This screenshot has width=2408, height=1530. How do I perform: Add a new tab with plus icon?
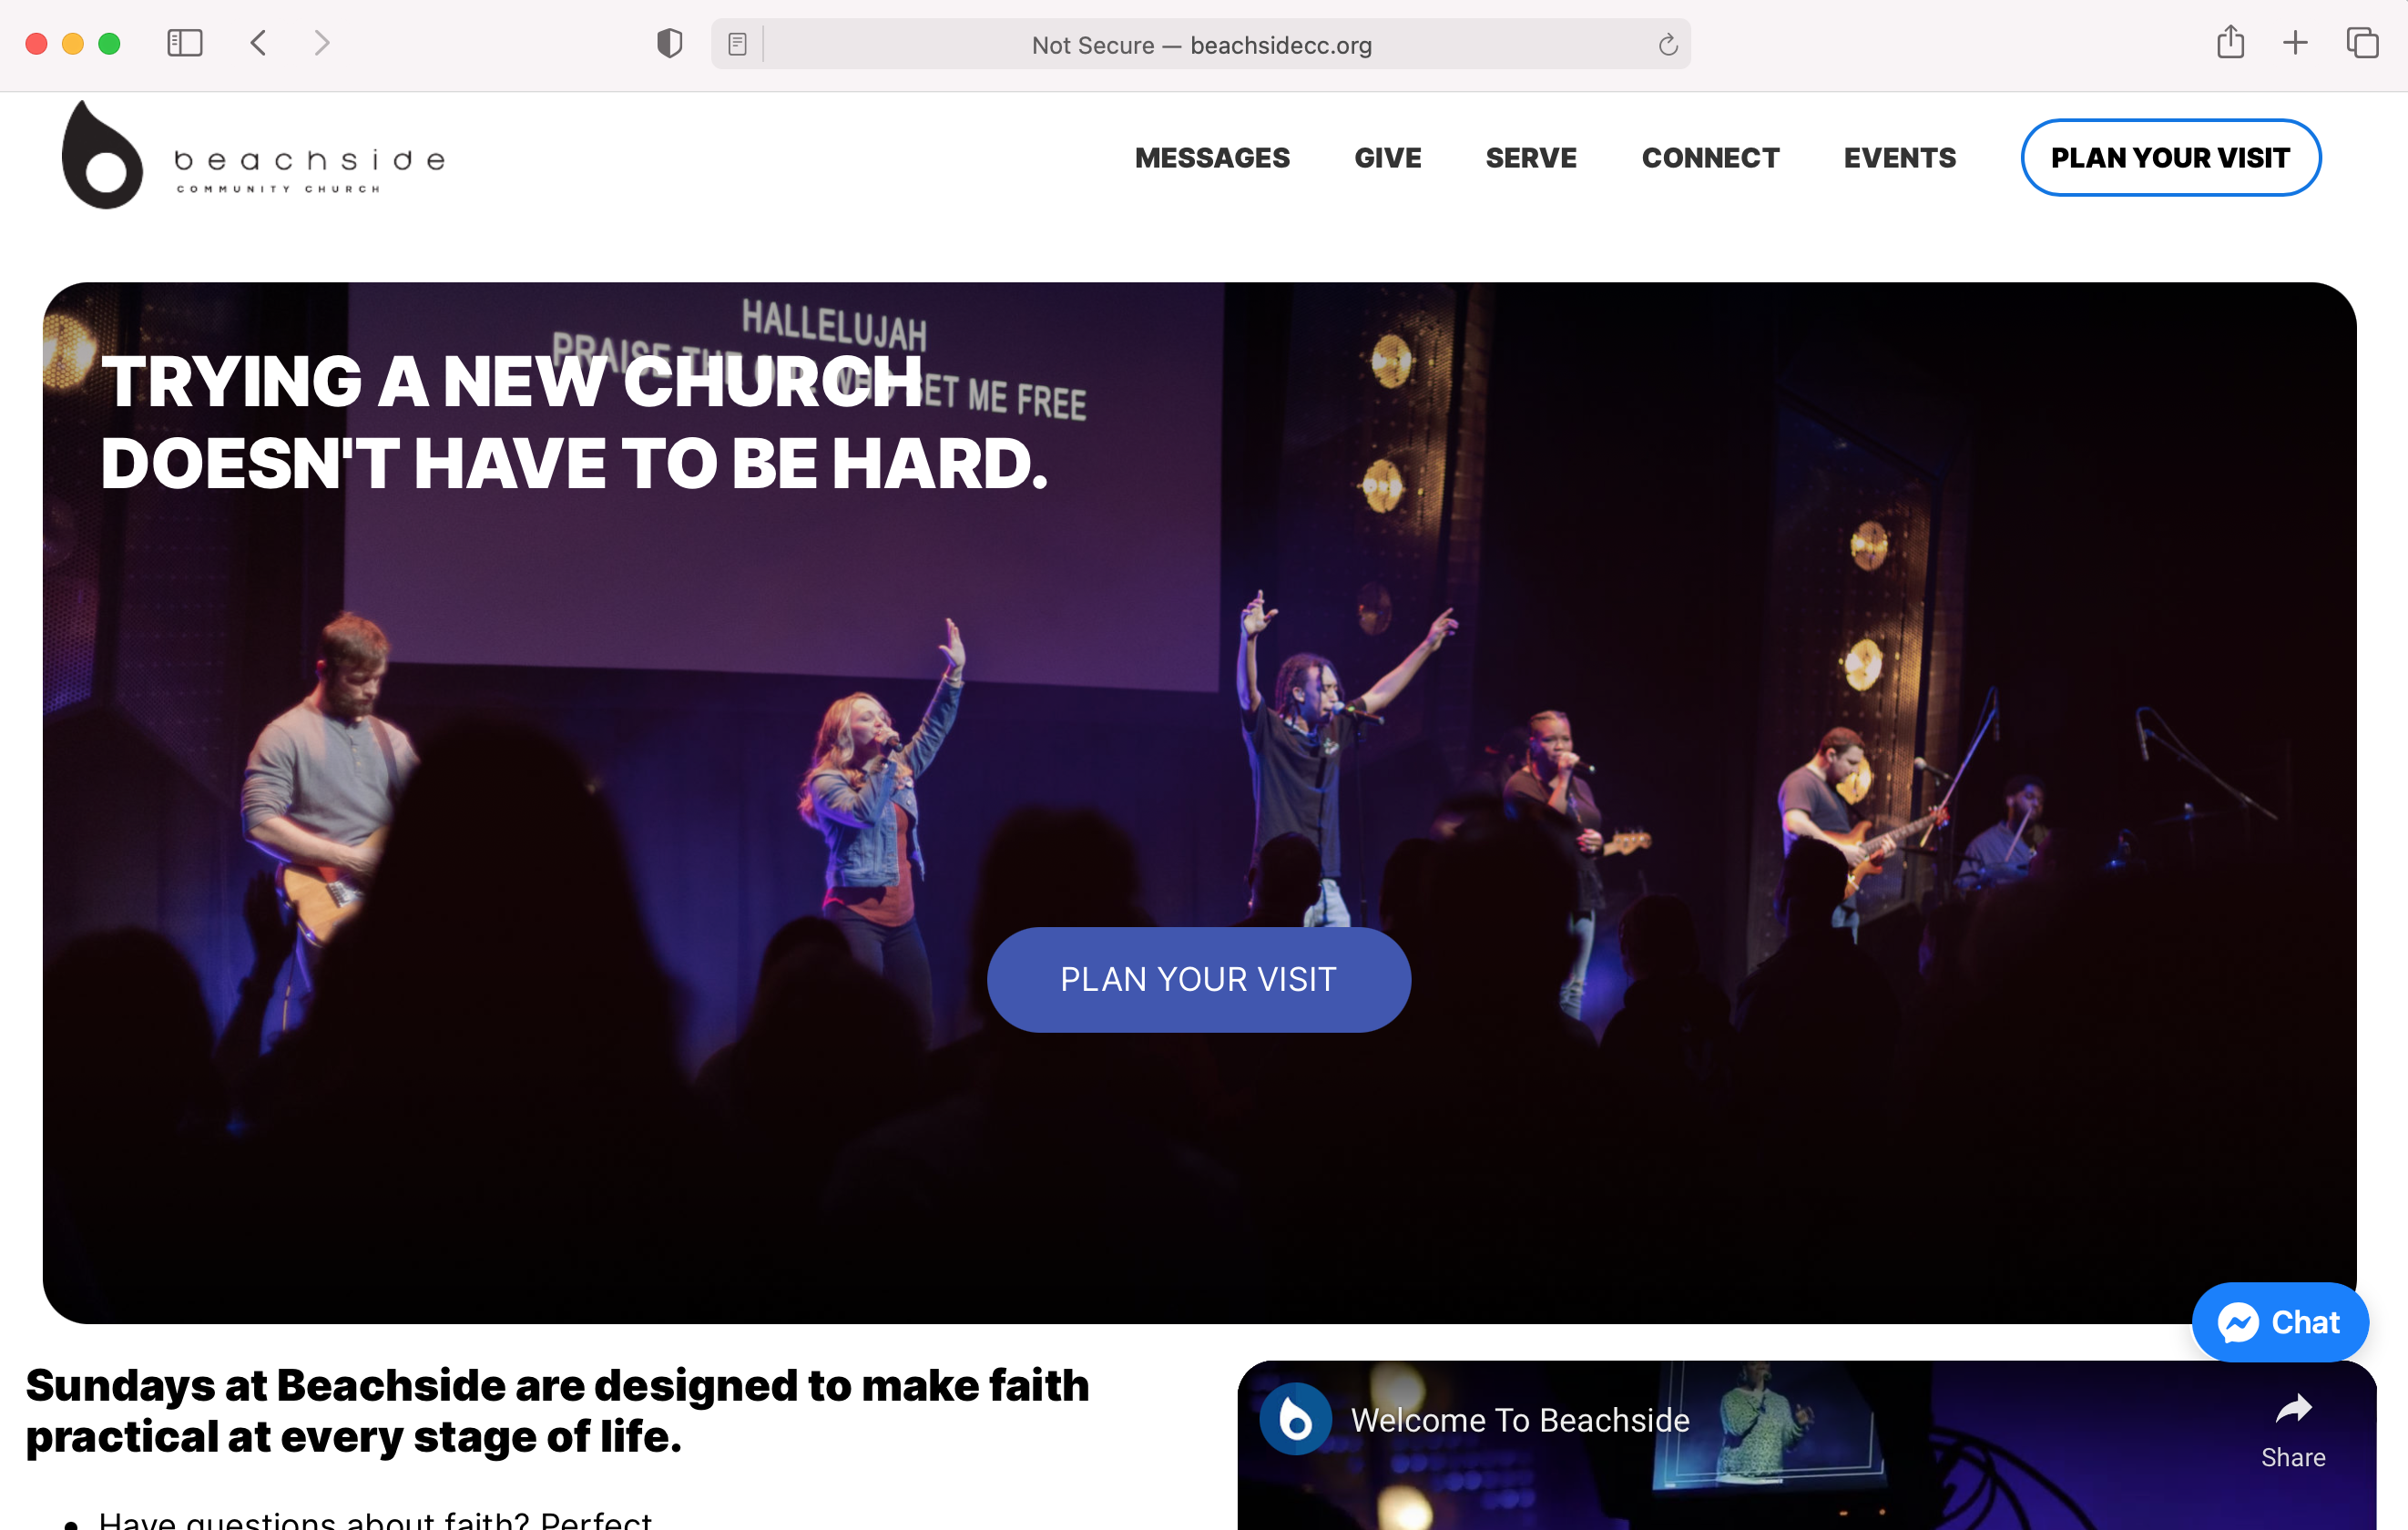(x=2295, y=43)
